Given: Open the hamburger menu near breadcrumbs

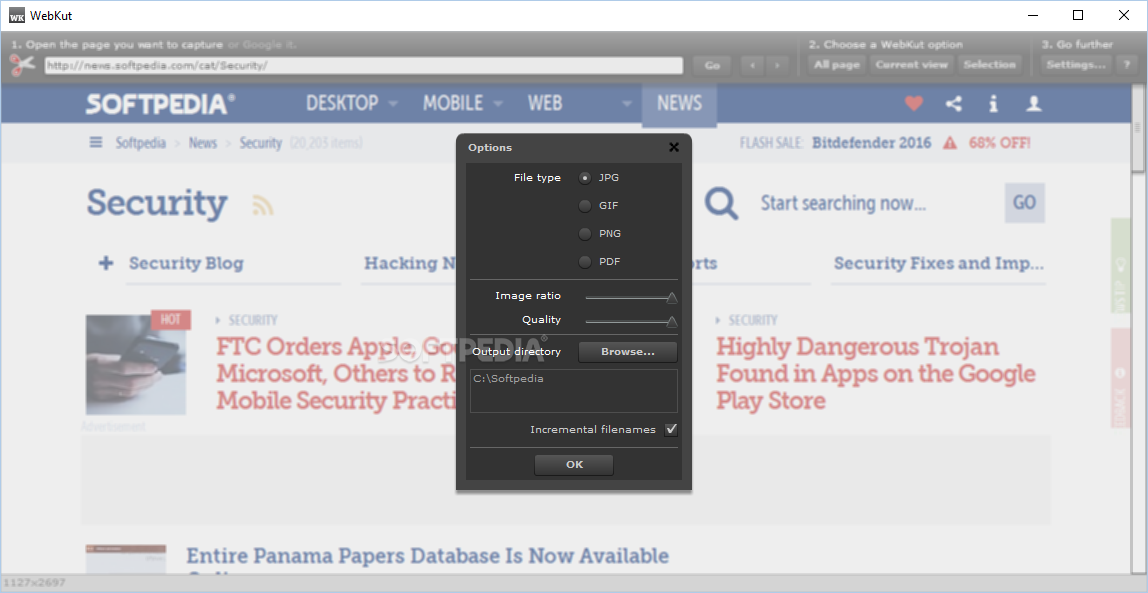Looking at the screenshot, I should 96,142.
